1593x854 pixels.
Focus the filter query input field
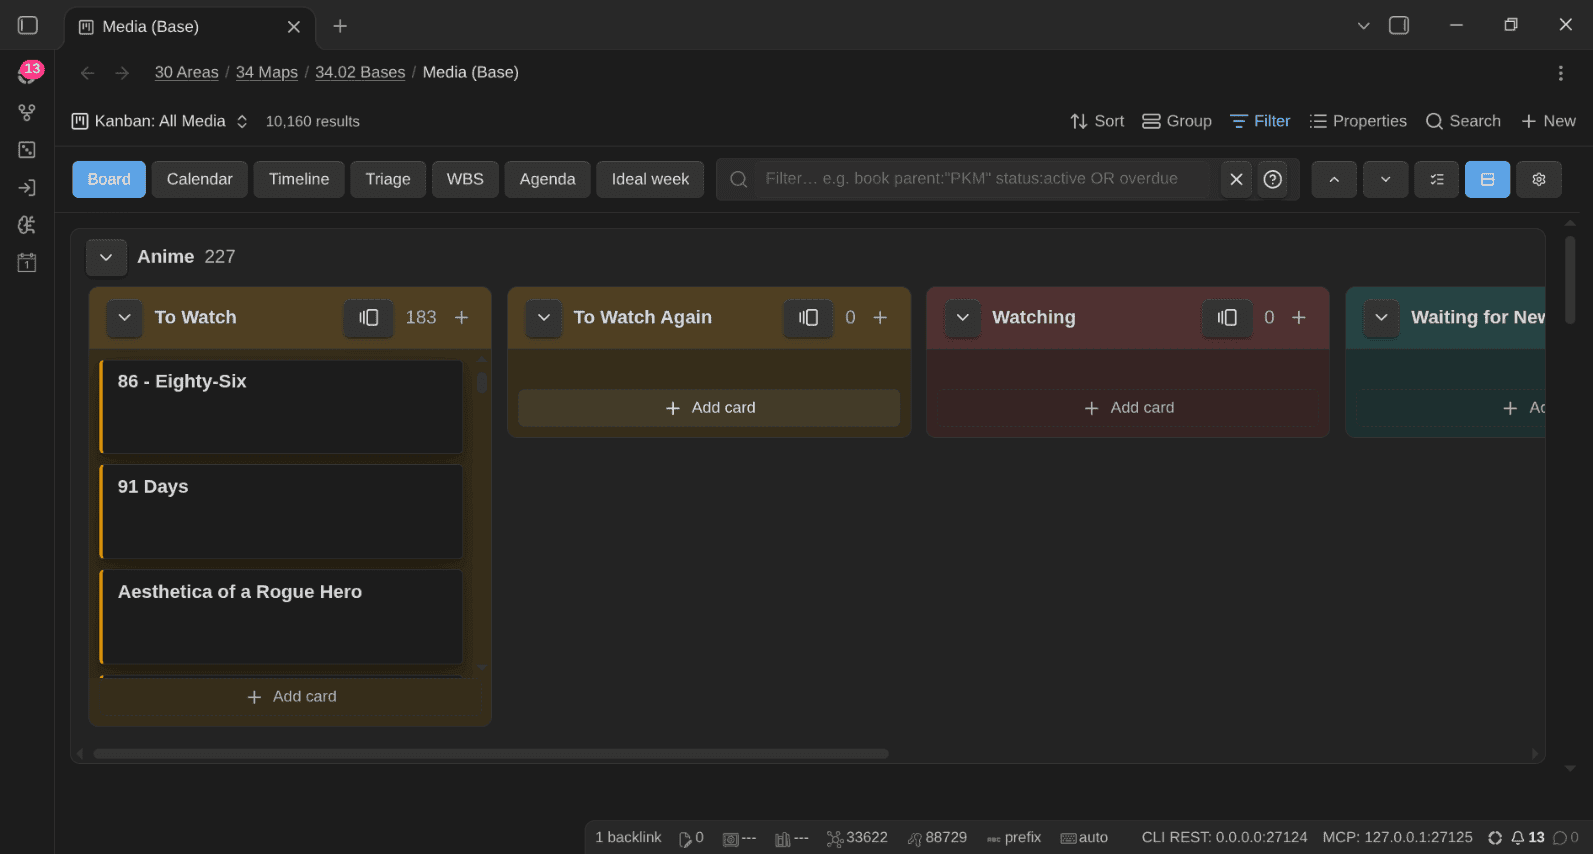985,179
